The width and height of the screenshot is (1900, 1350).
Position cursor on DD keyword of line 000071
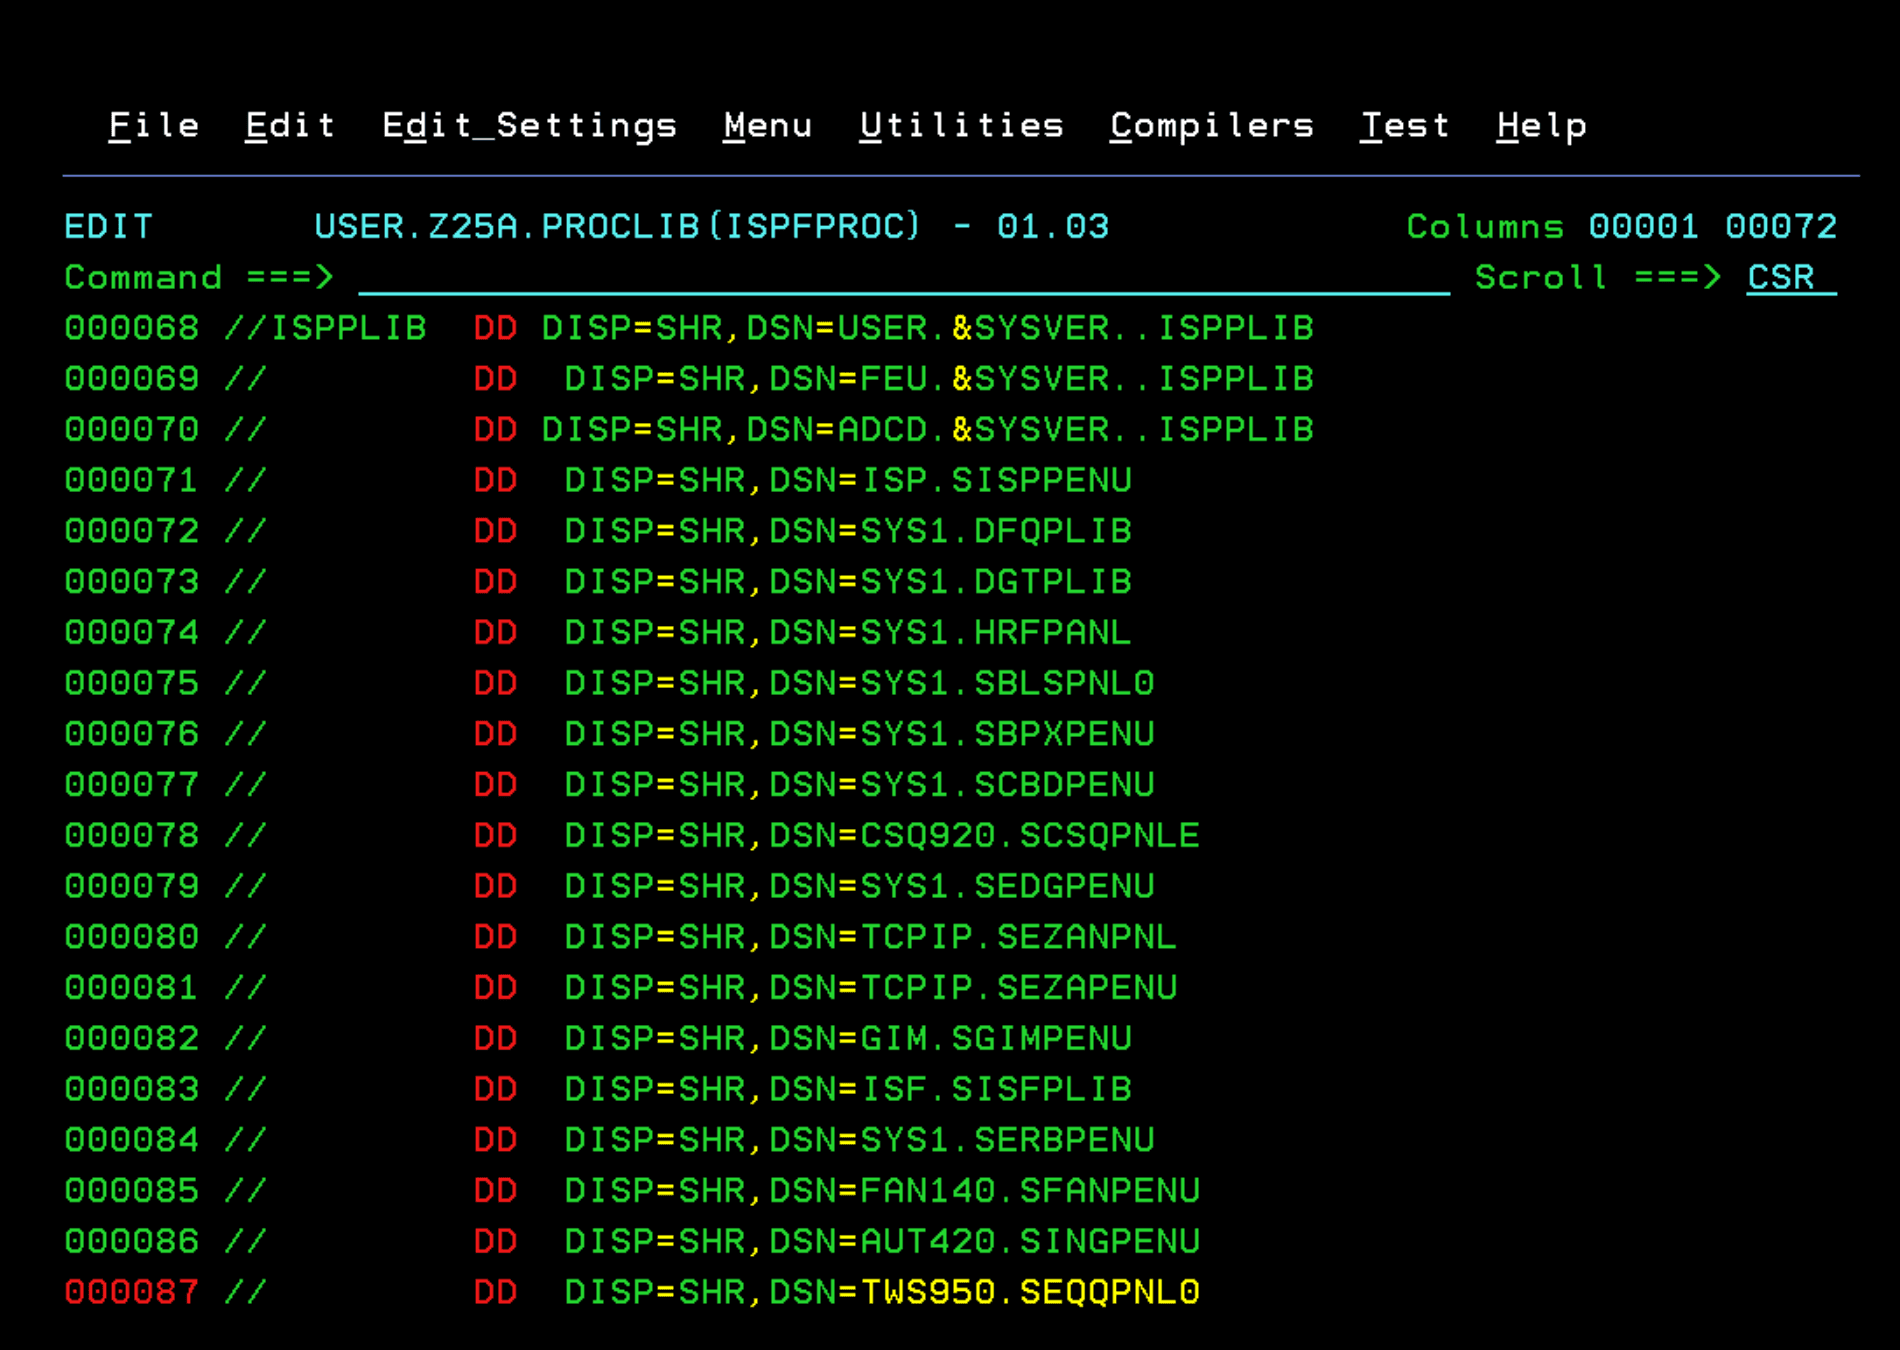pos(495,480)
